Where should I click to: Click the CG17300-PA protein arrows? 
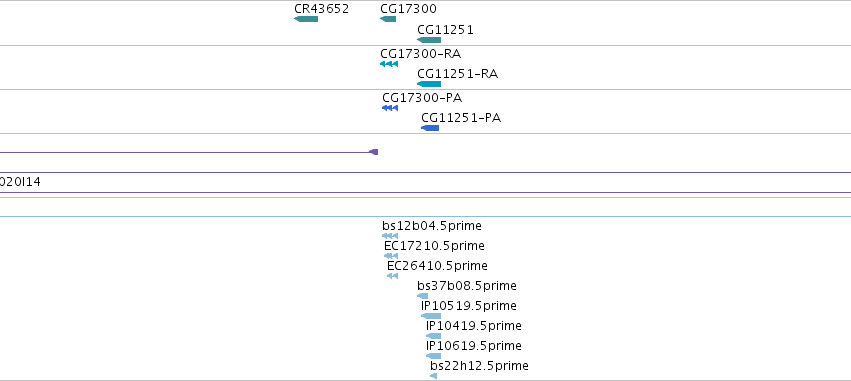(x=390, y=108)
